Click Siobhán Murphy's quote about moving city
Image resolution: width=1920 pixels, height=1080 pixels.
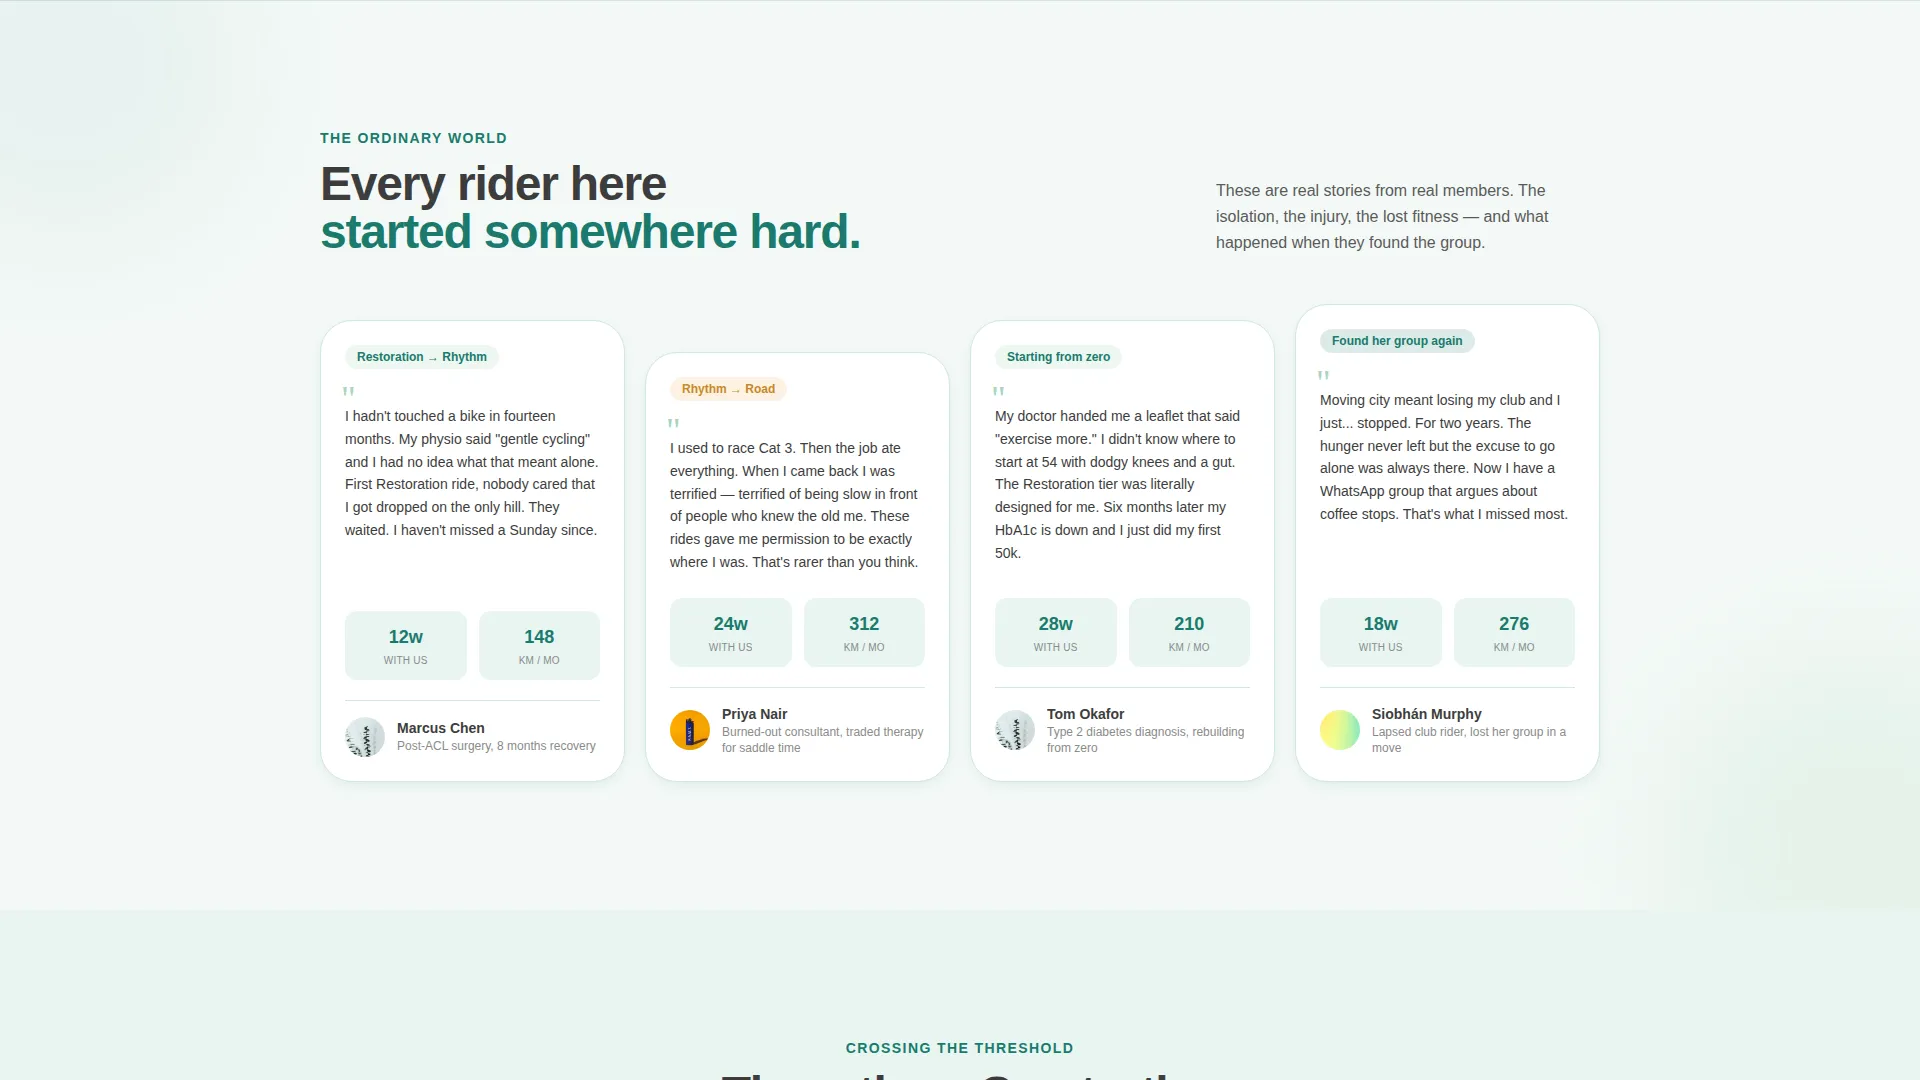click(x=1444, y=457)
